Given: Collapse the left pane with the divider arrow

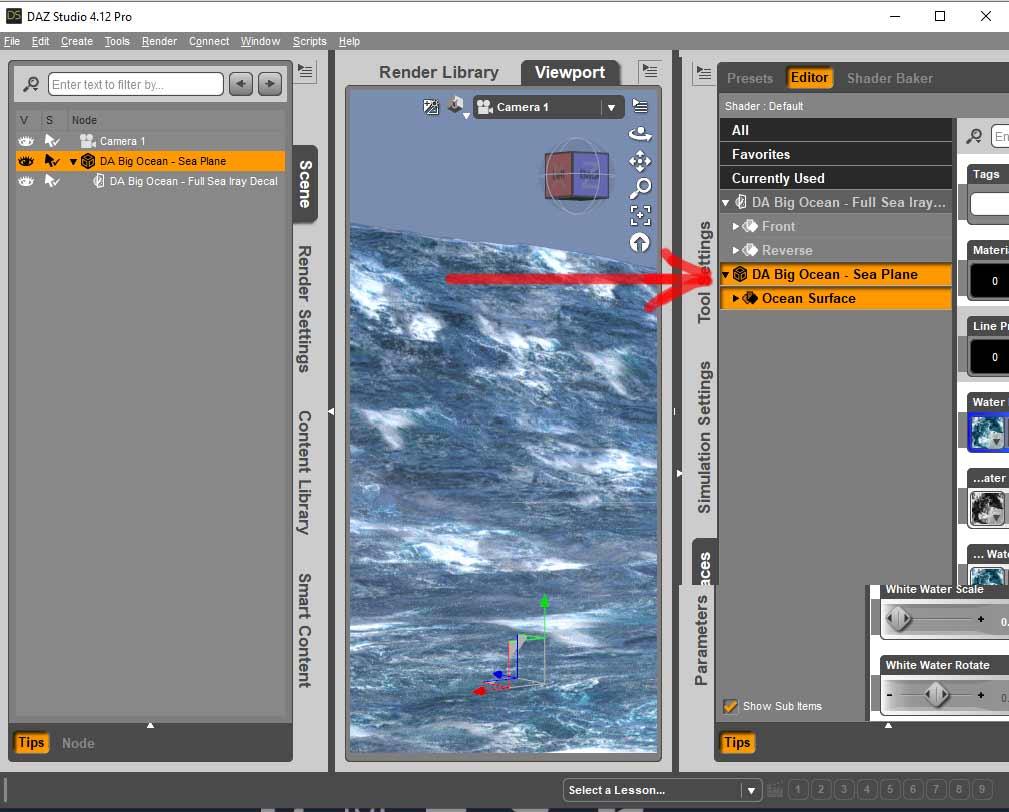Looking at the screenshot, I should point(331,411).
